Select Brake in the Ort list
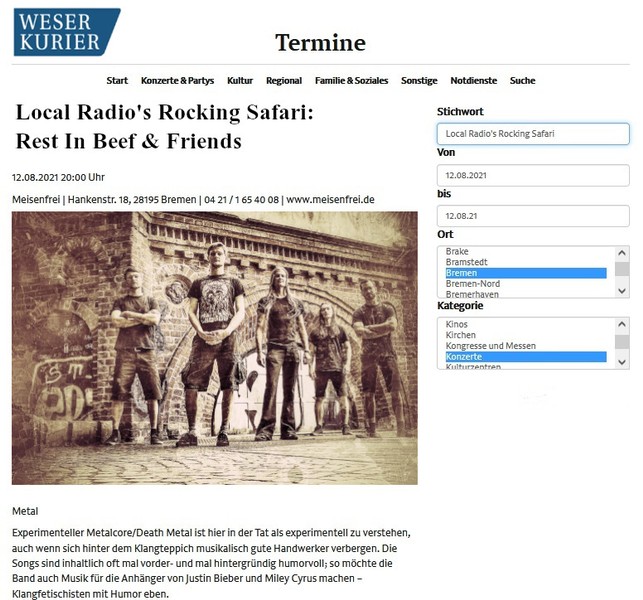The height and width of the screenshot is (600, 643). [x=526, y=251]
